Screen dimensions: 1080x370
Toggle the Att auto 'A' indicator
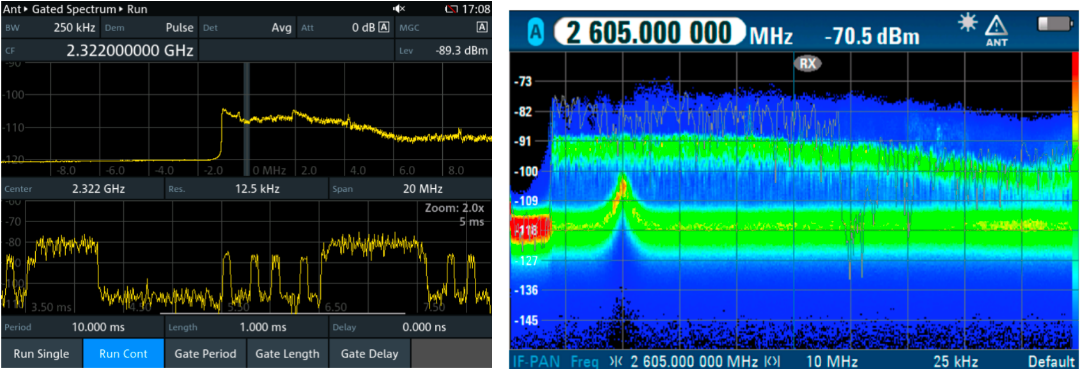click(x=384, y=28)
